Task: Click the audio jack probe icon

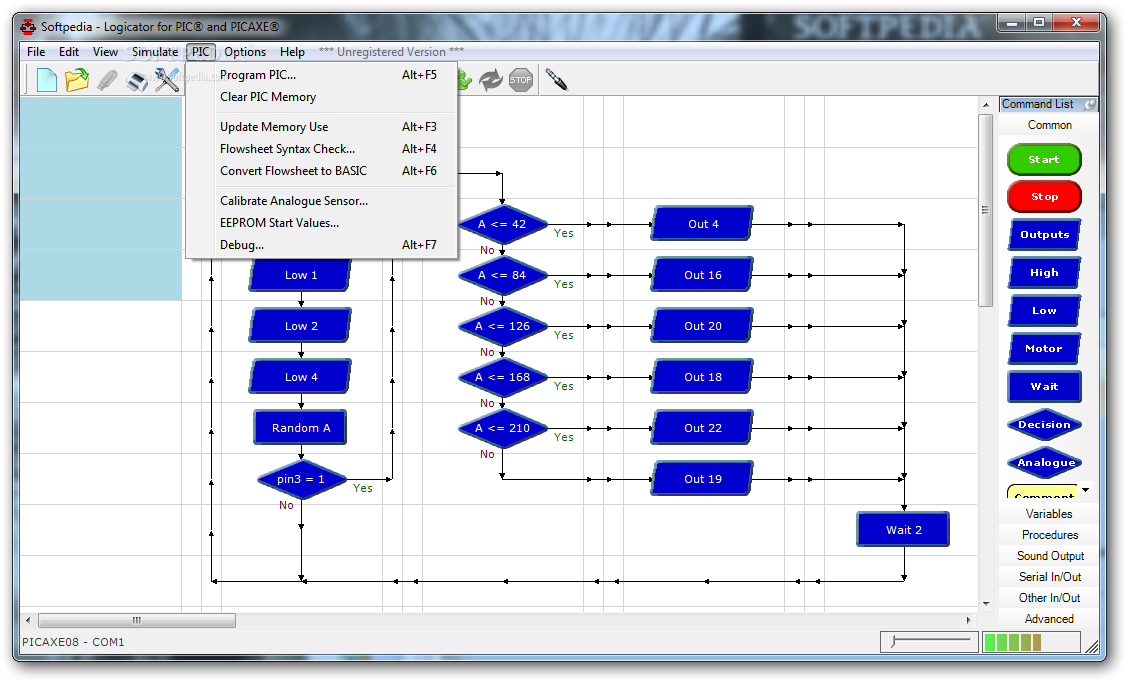Action: point(556,80)
